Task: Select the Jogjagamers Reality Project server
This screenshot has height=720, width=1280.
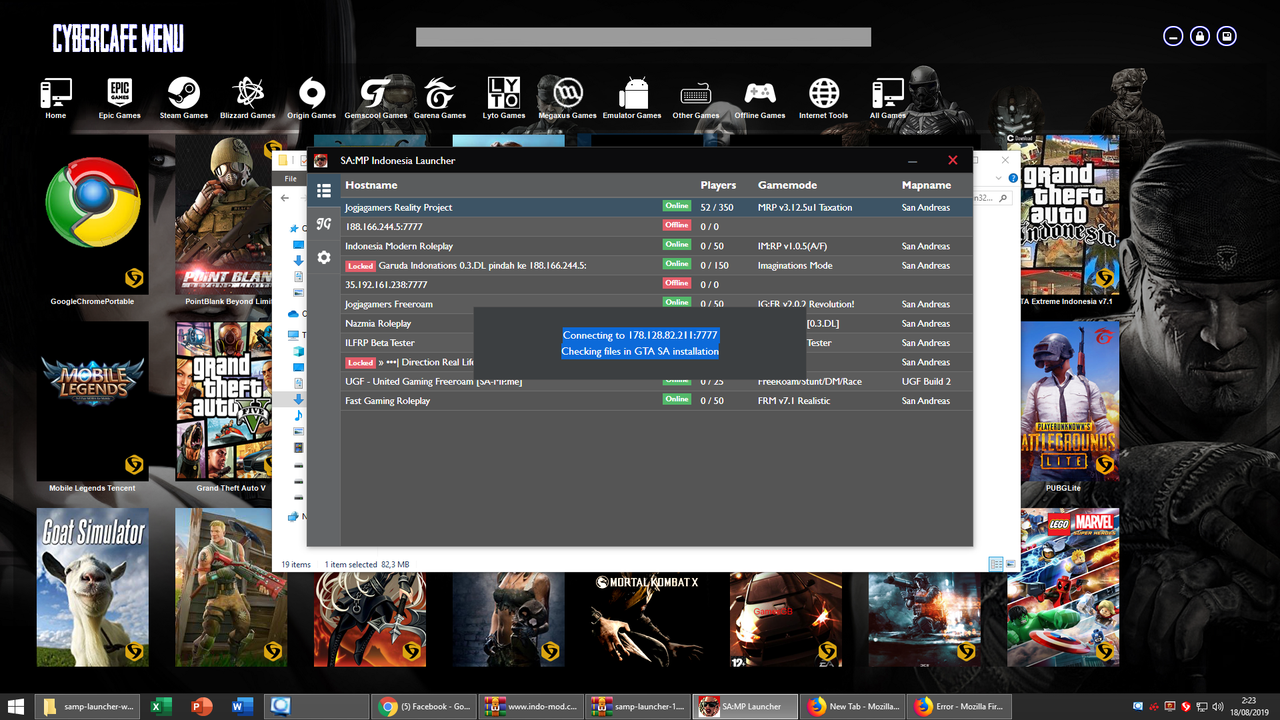Action: coord(657,207)
